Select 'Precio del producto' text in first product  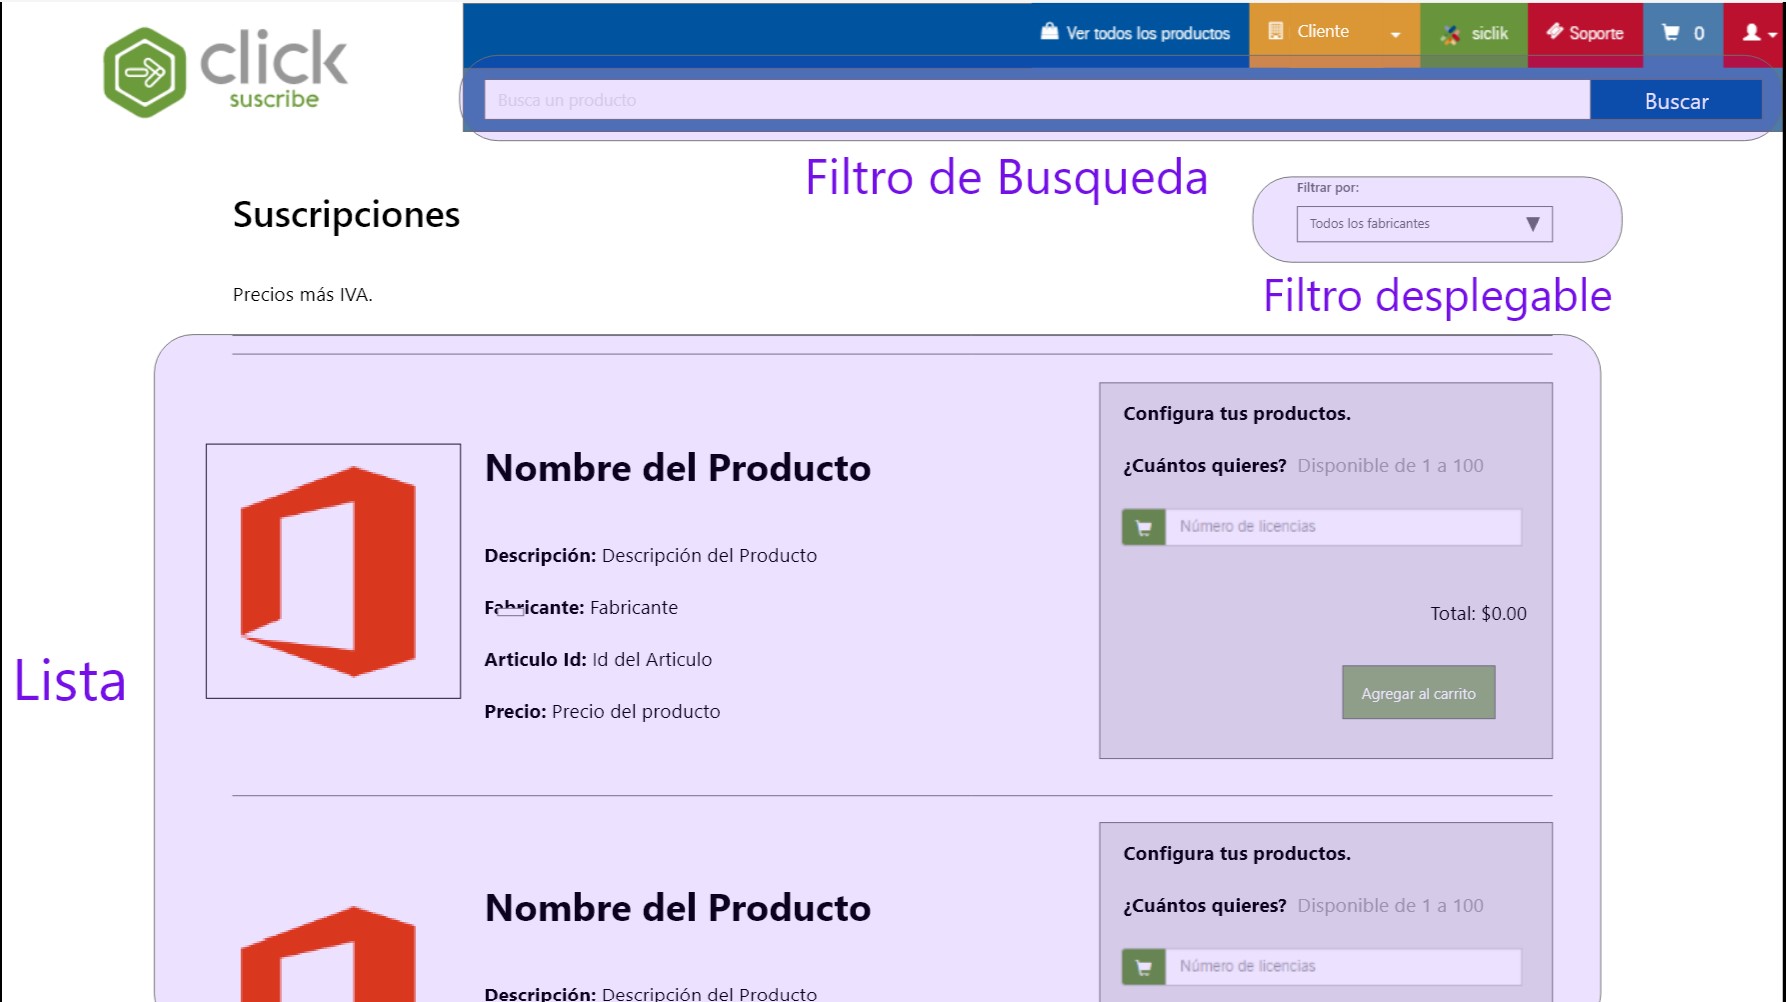click(x=636, y=712)
